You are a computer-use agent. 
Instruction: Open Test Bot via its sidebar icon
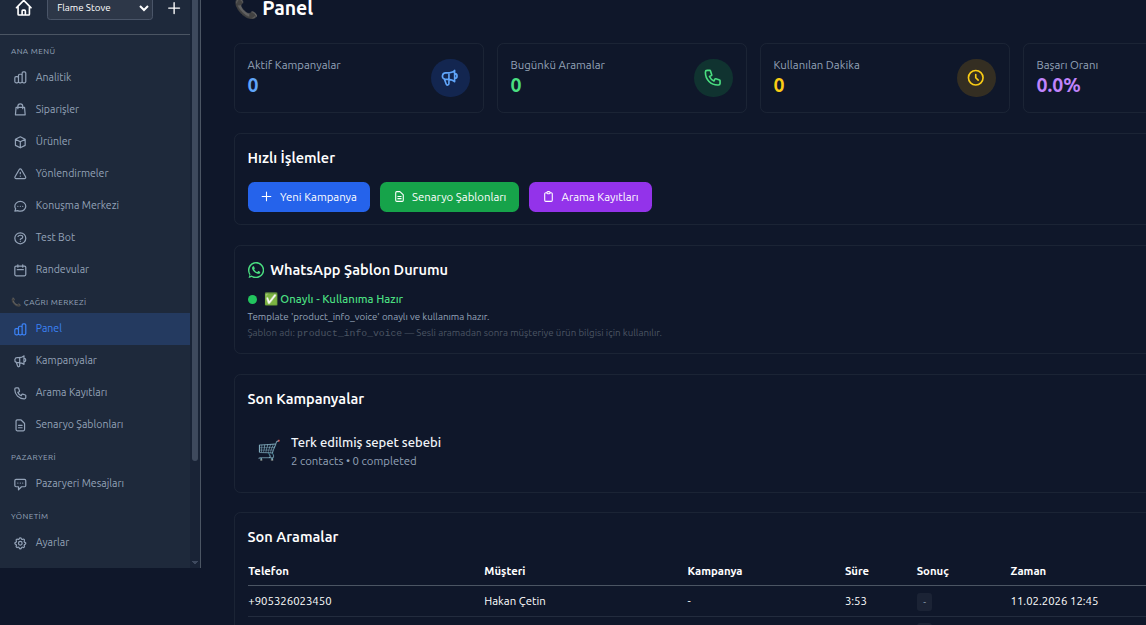(x=20, y=237)
